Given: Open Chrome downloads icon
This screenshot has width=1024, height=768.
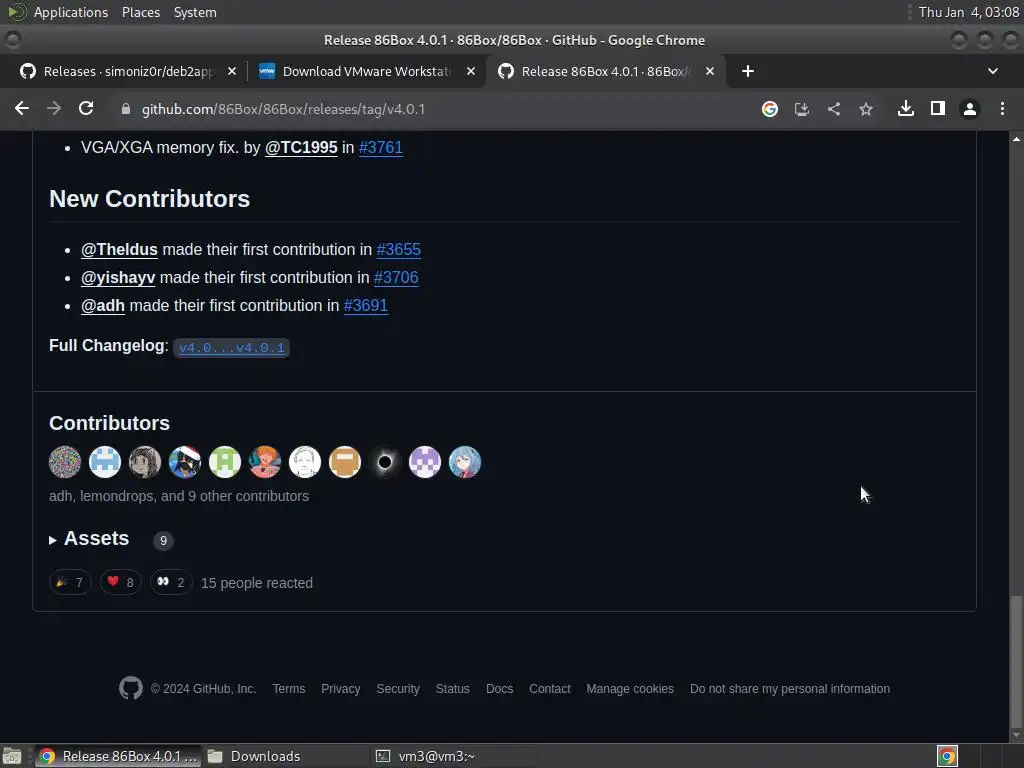Looking at the screenshot, I should [906, 108].
